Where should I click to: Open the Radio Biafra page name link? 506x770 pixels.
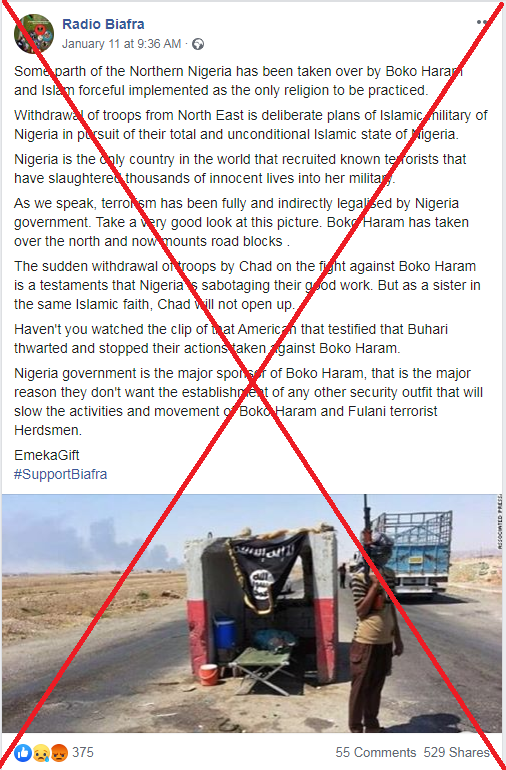pos(103,24)
